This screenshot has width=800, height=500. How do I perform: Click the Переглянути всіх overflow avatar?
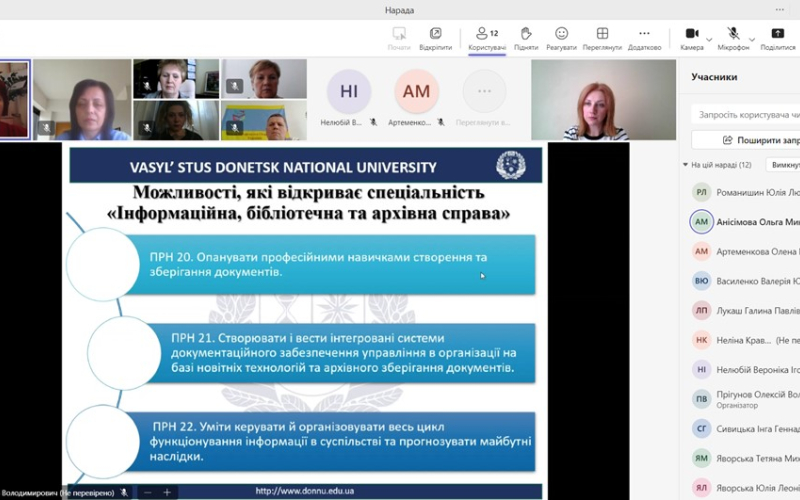tap(484, 91)
